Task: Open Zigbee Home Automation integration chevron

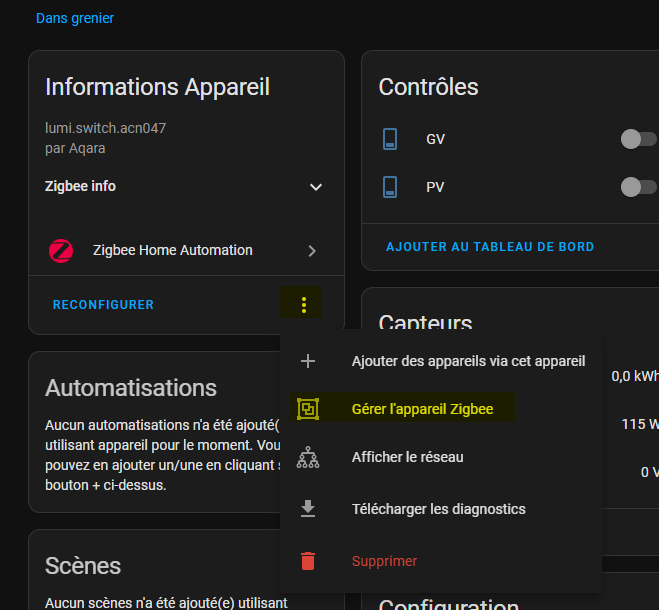Action: (312, 251)
